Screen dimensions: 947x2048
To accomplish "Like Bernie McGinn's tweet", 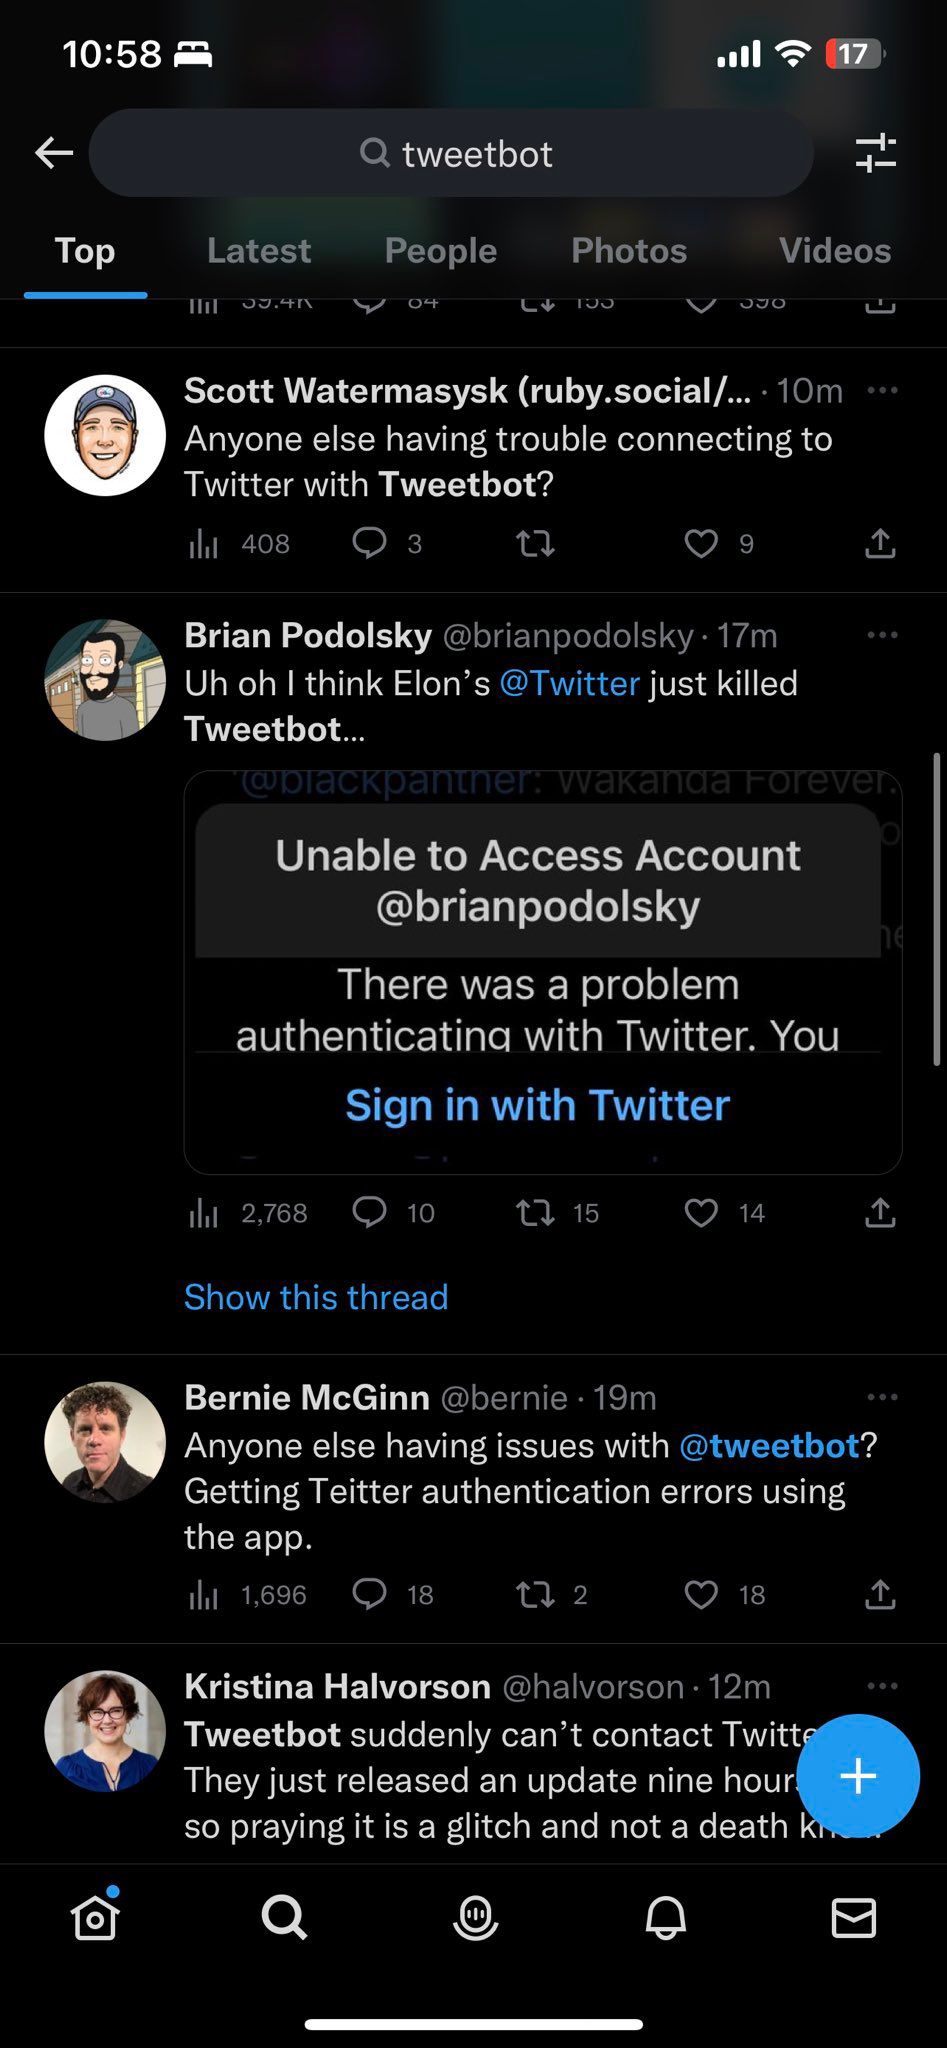I will point(701,1594).
